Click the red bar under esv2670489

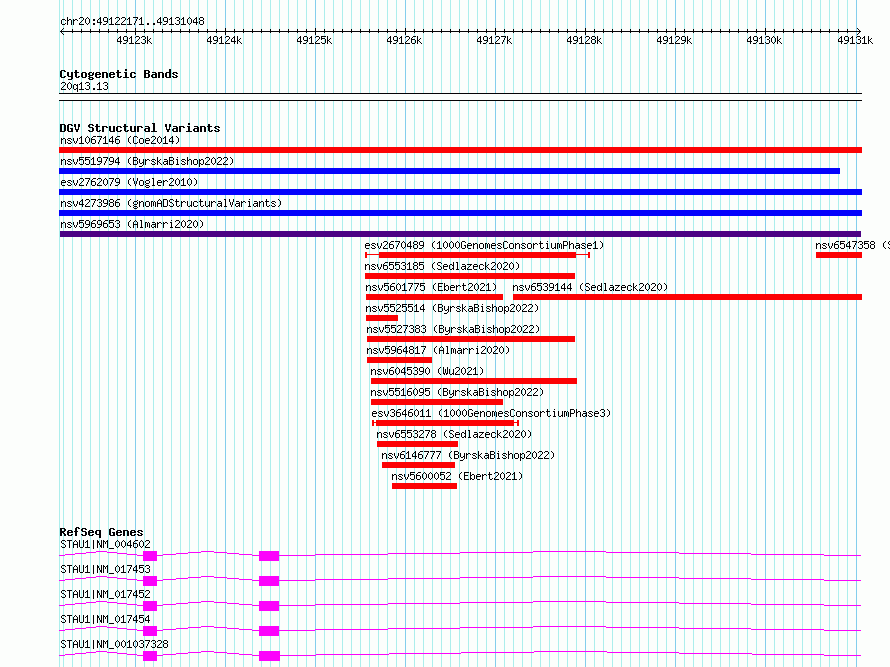point(477,255)
